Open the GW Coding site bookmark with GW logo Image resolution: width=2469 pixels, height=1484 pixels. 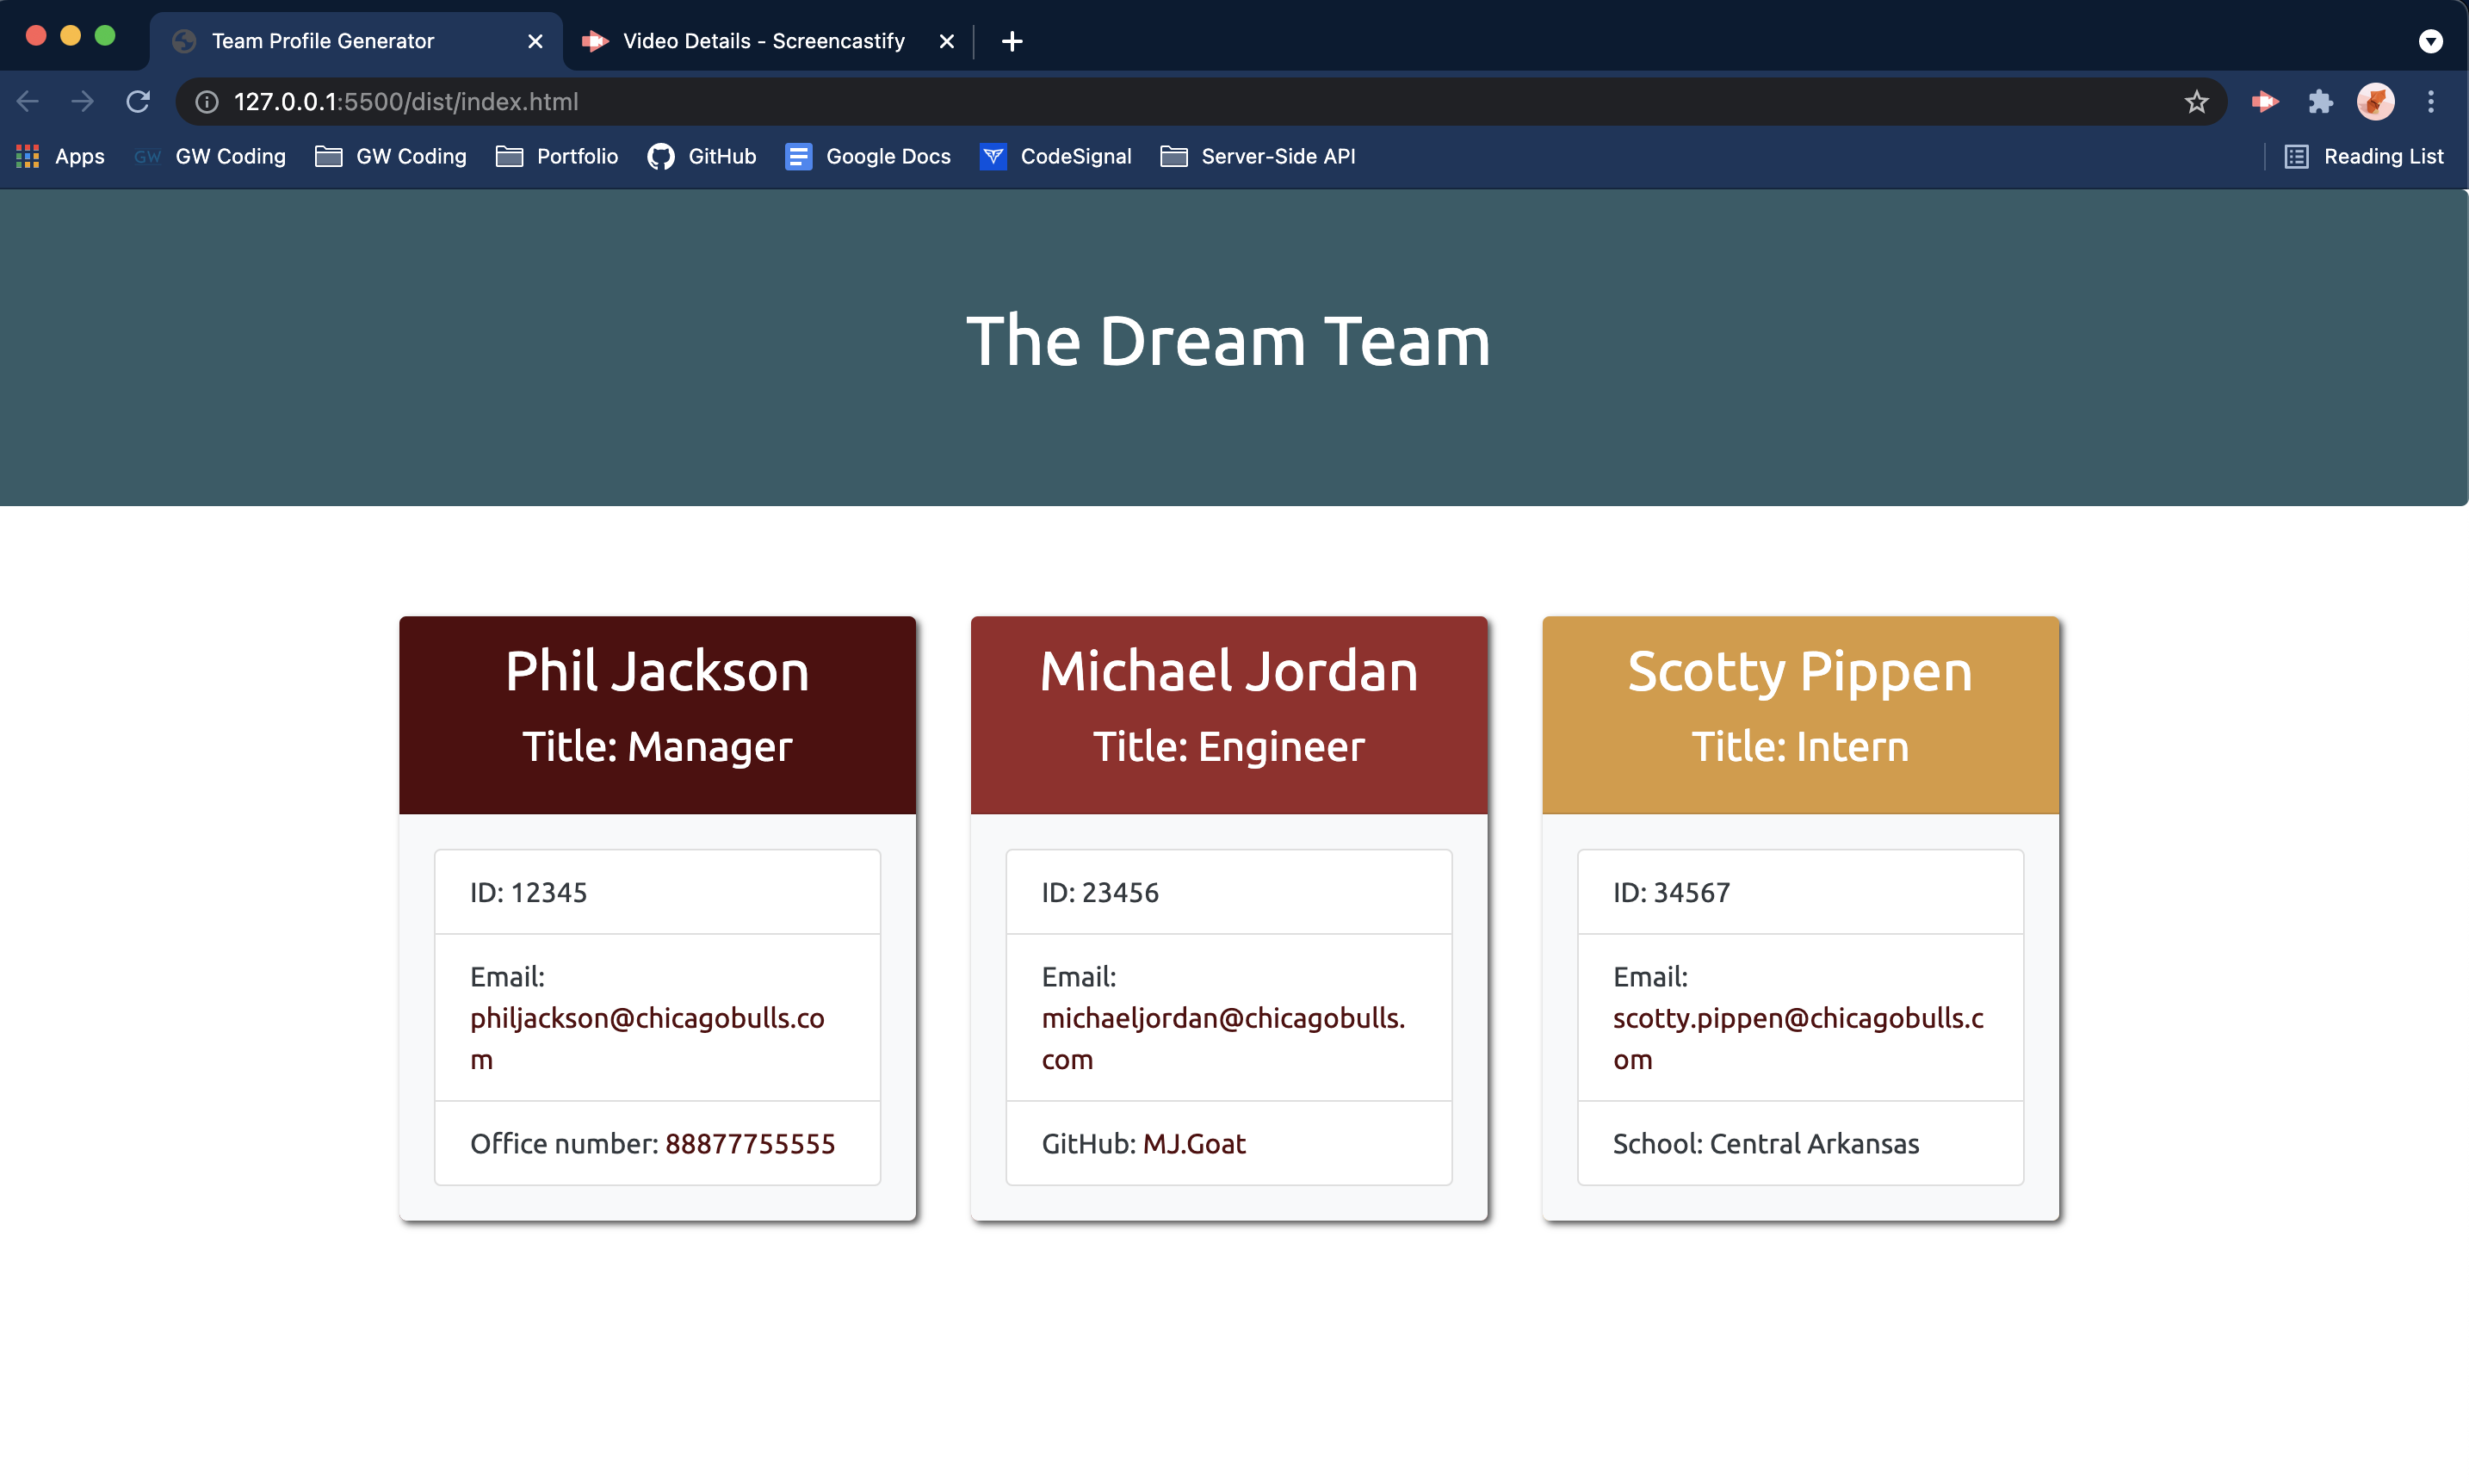(210, 156)
